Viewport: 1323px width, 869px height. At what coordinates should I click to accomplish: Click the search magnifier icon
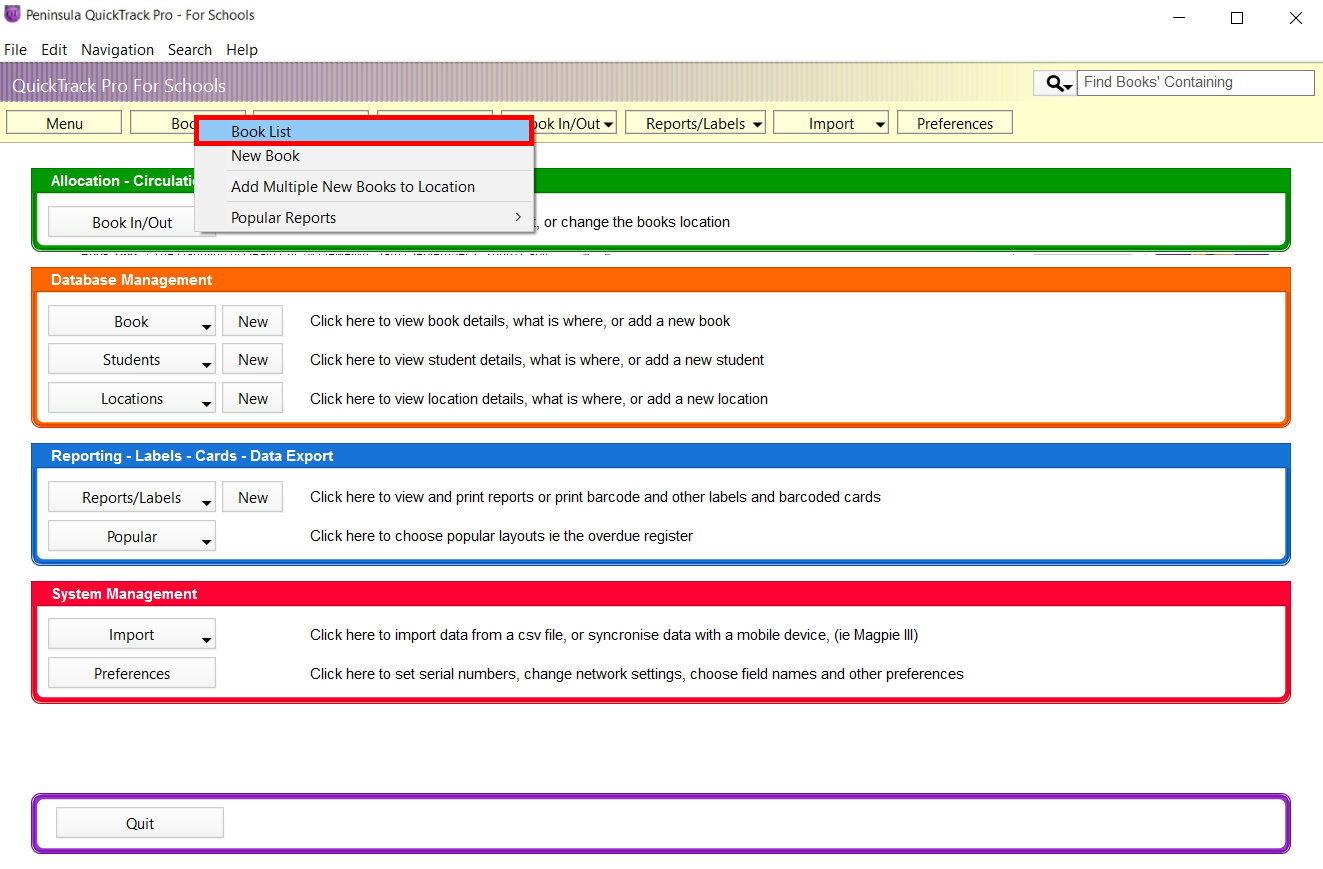(x=1055, y=83)
